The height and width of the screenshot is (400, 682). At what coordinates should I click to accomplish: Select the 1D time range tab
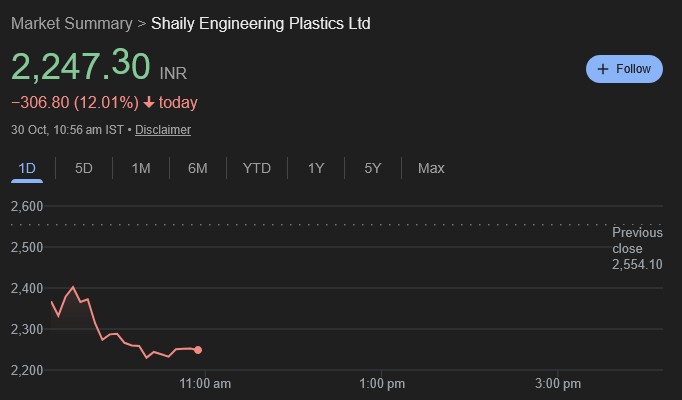pos(27,168)
